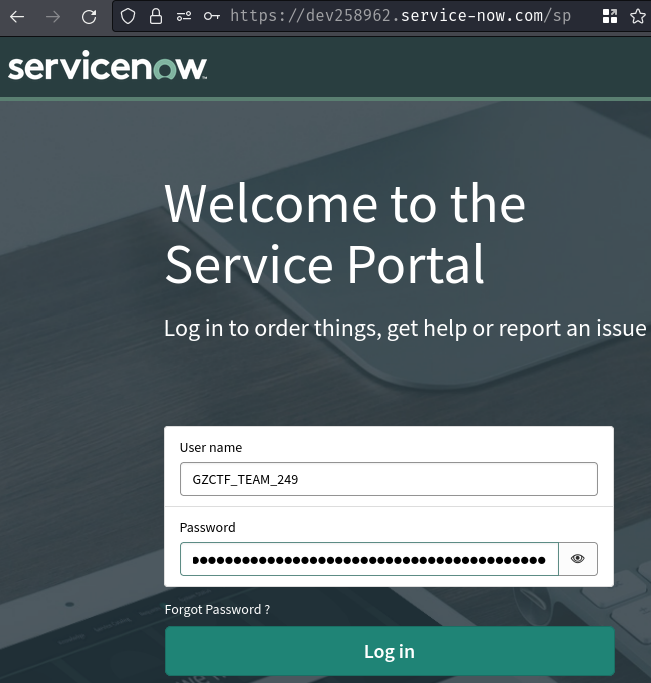651x683 pixels.
Task: Show password with the eye icon
Action: 578,559
